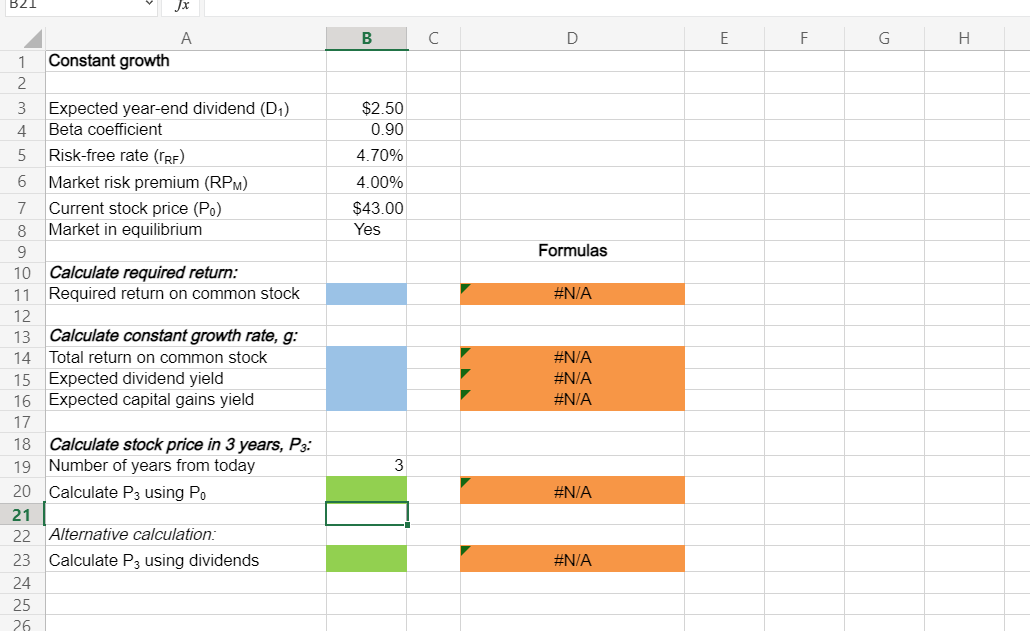Image resolution: width=1030 pixels, height=631 pixels.
Task: Click the Select All triangle above row 1
Action: (31, 38)
